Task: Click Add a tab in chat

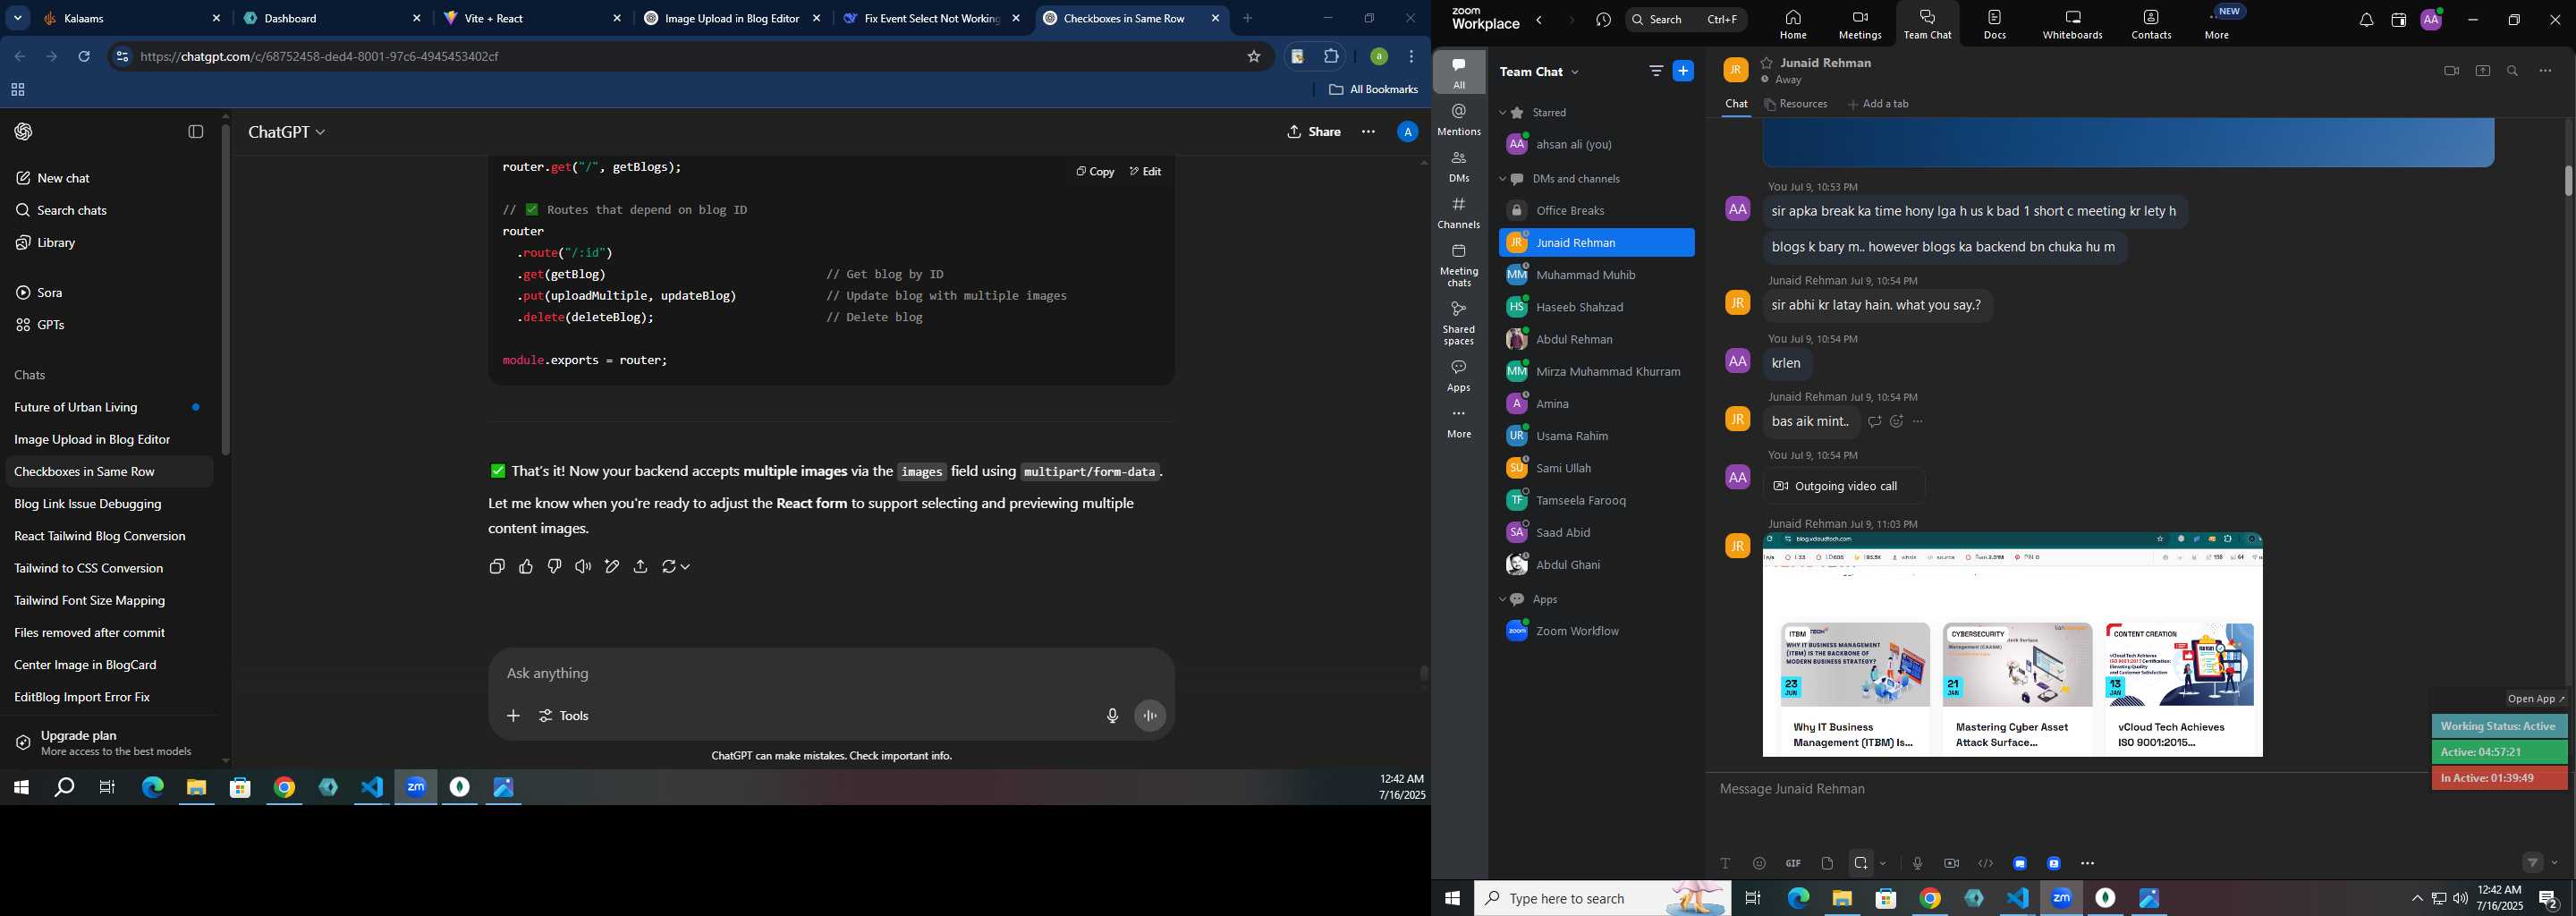Action: coord(1878,104)
